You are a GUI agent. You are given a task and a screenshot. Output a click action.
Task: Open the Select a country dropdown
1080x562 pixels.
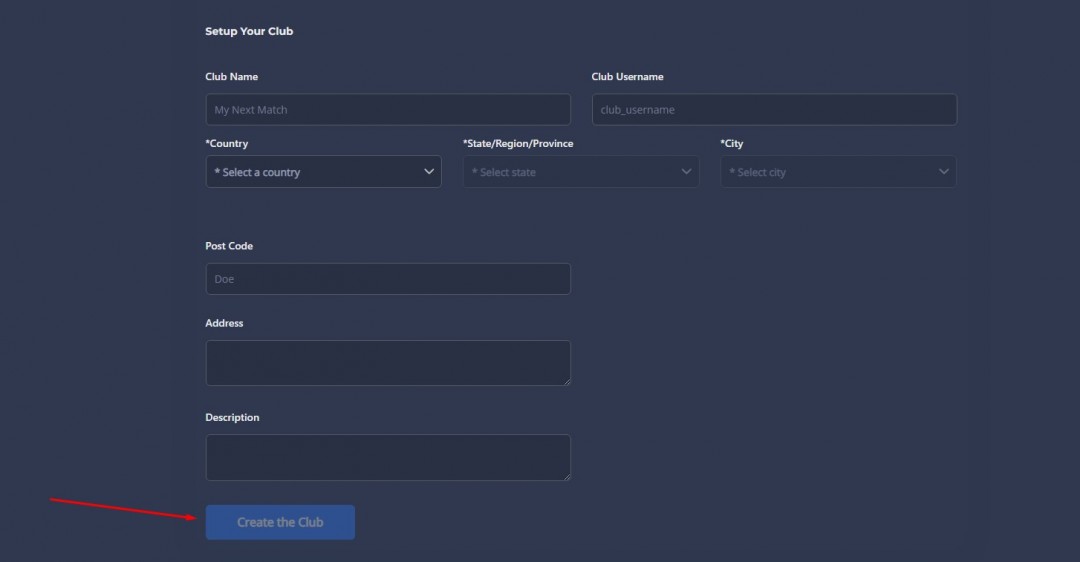323,171
